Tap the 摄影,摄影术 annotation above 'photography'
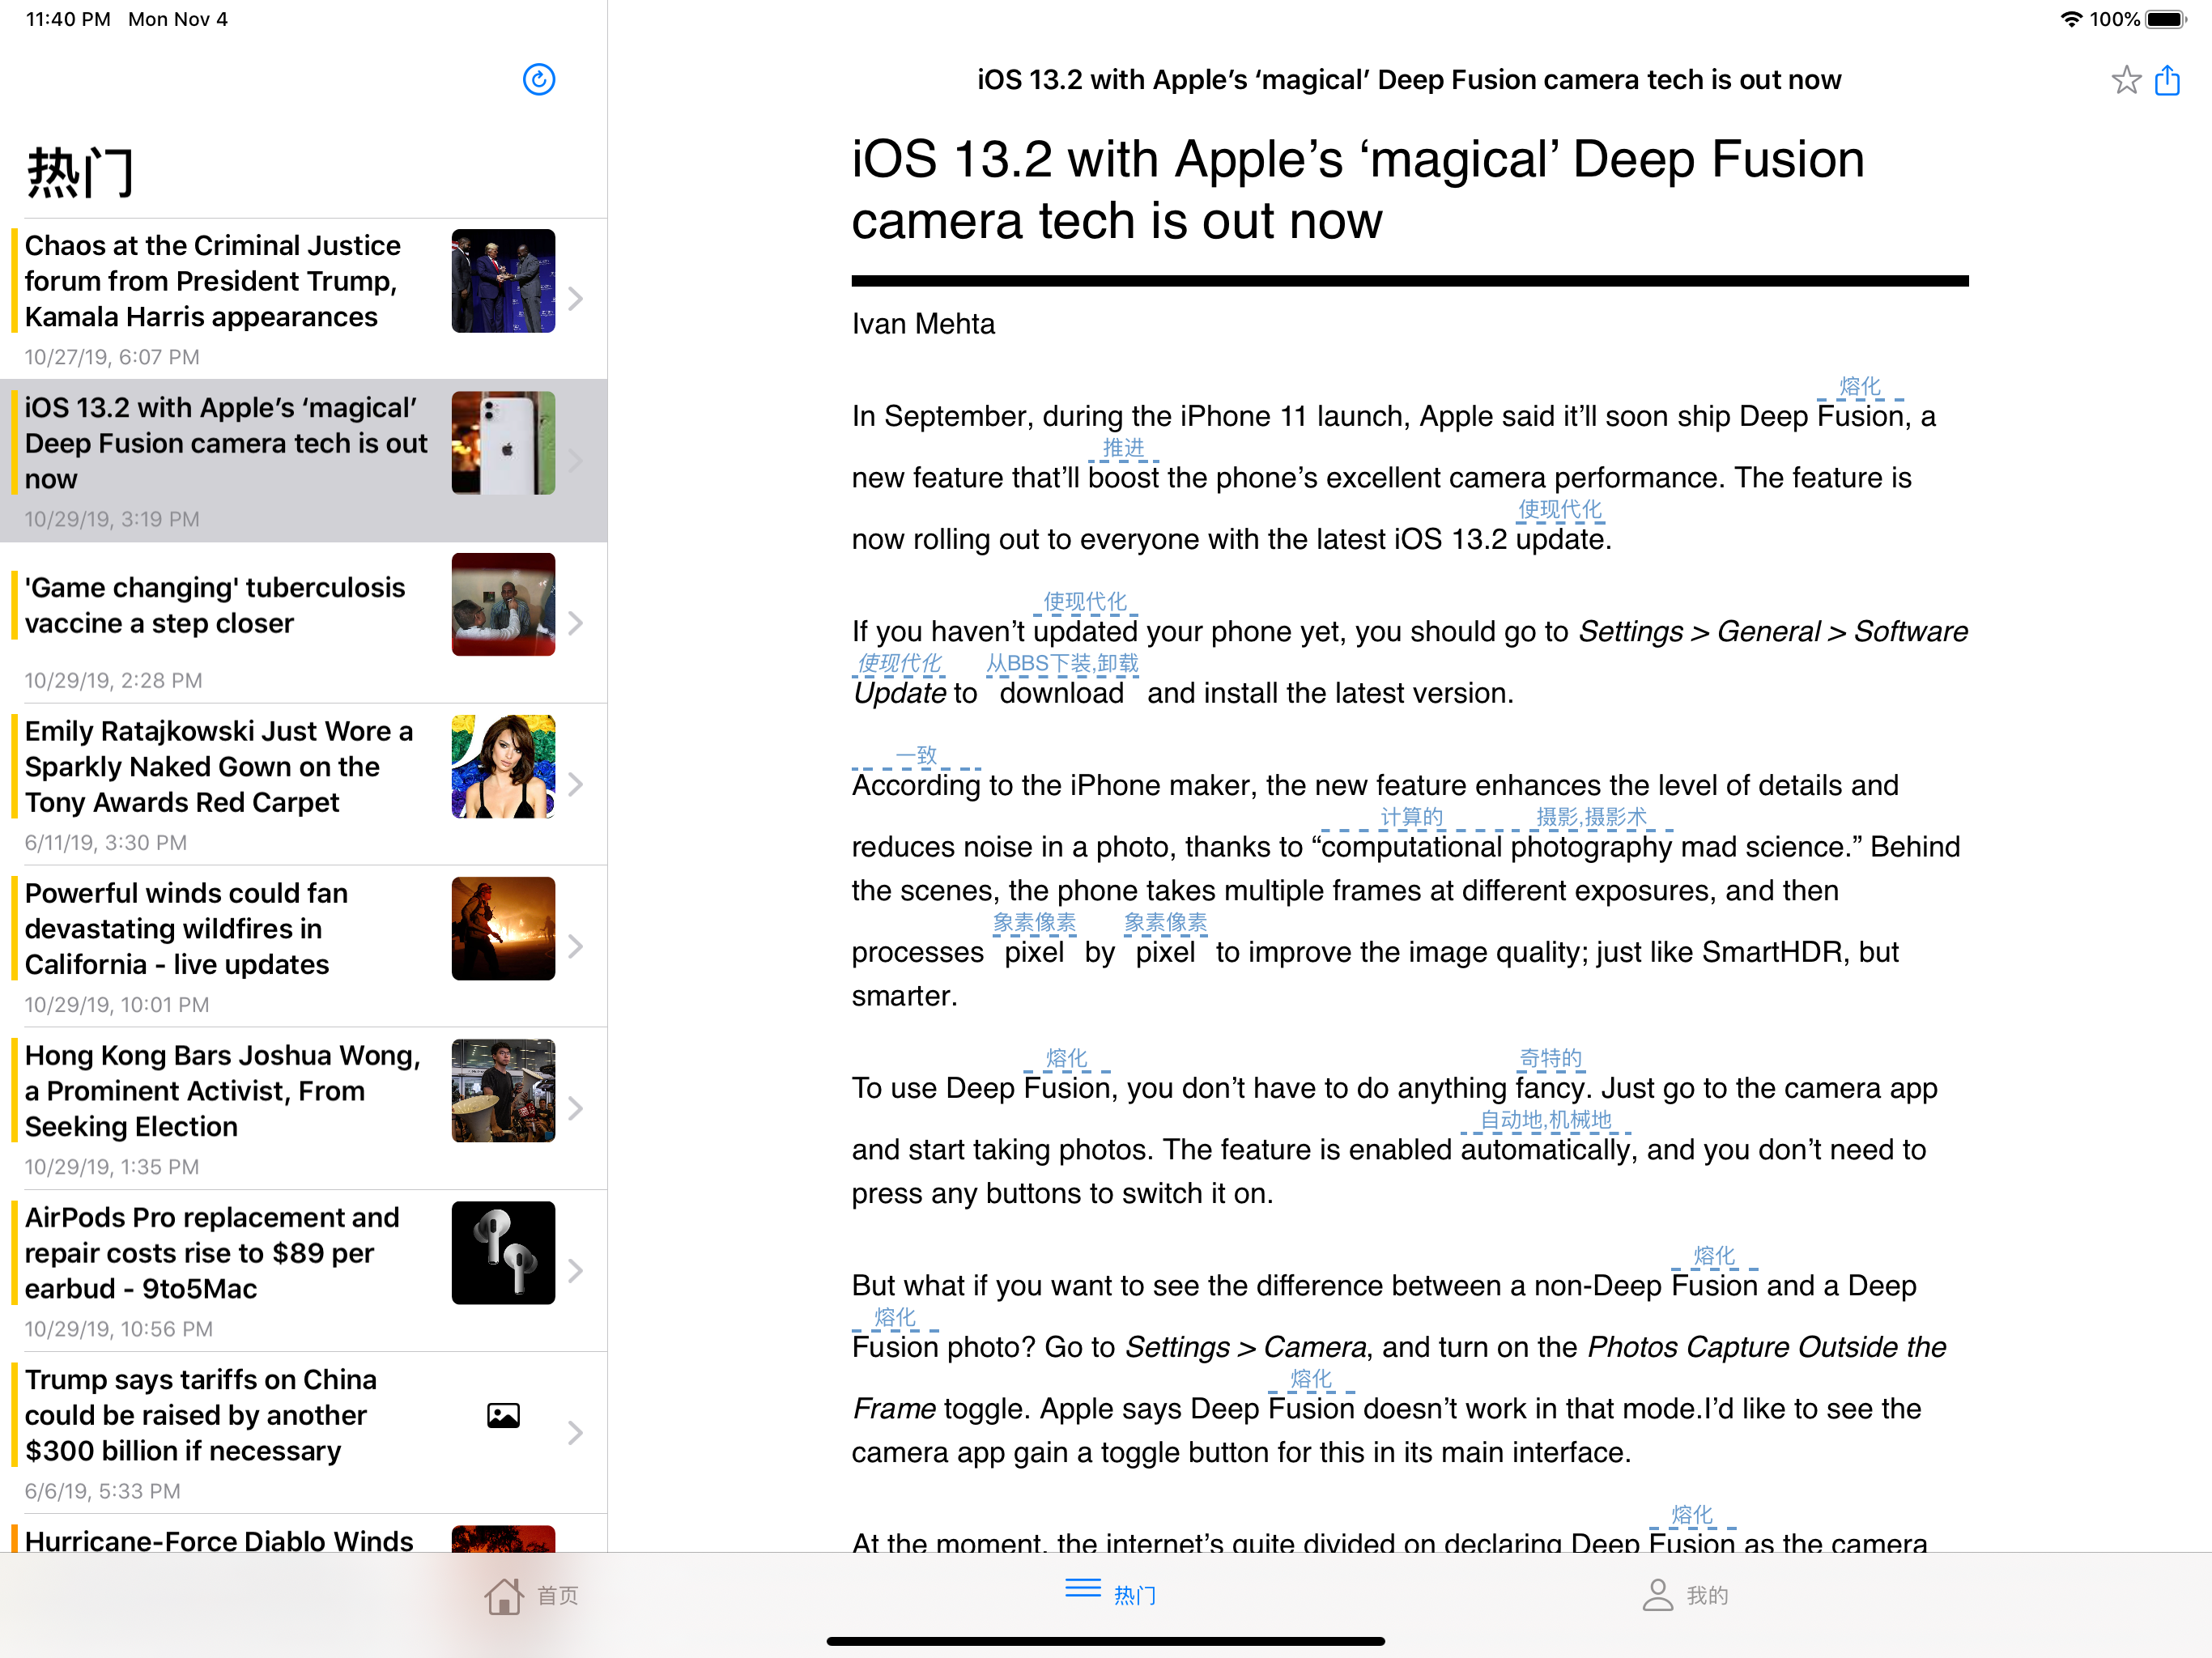2212x1658 pixels. [1591, 817]
